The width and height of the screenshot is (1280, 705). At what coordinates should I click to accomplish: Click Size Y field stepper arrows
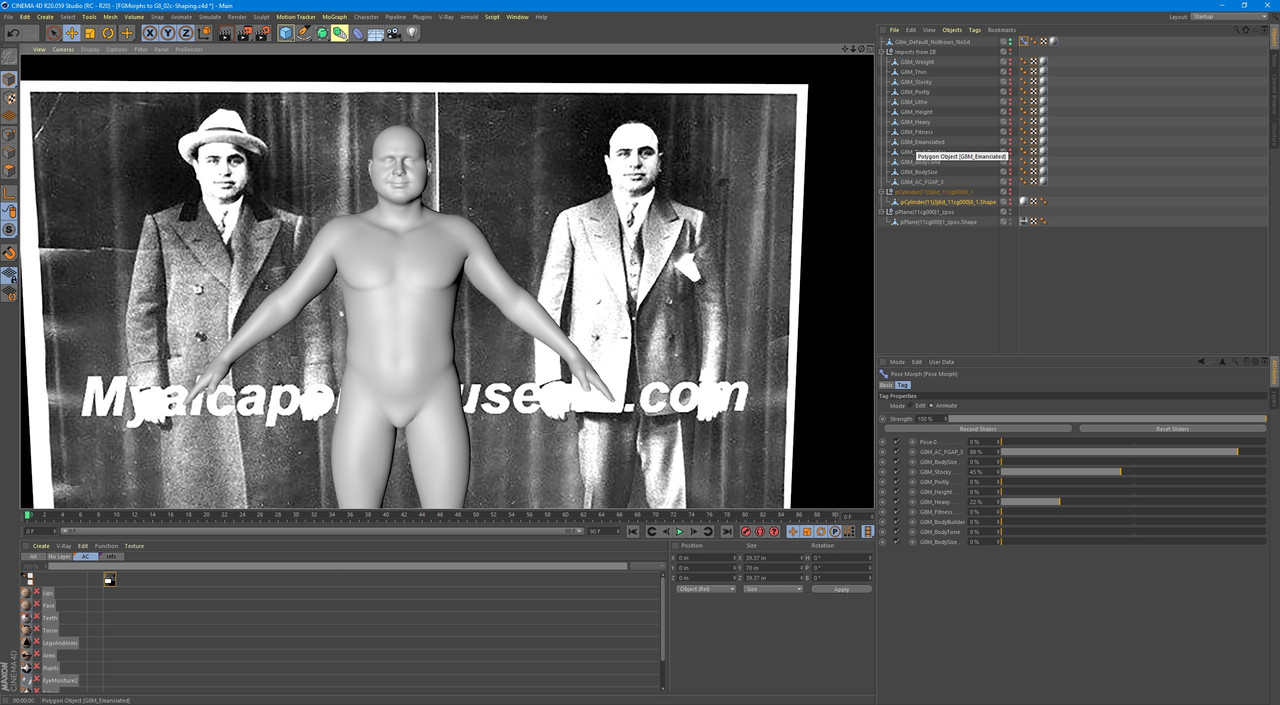tap(802, 568)
